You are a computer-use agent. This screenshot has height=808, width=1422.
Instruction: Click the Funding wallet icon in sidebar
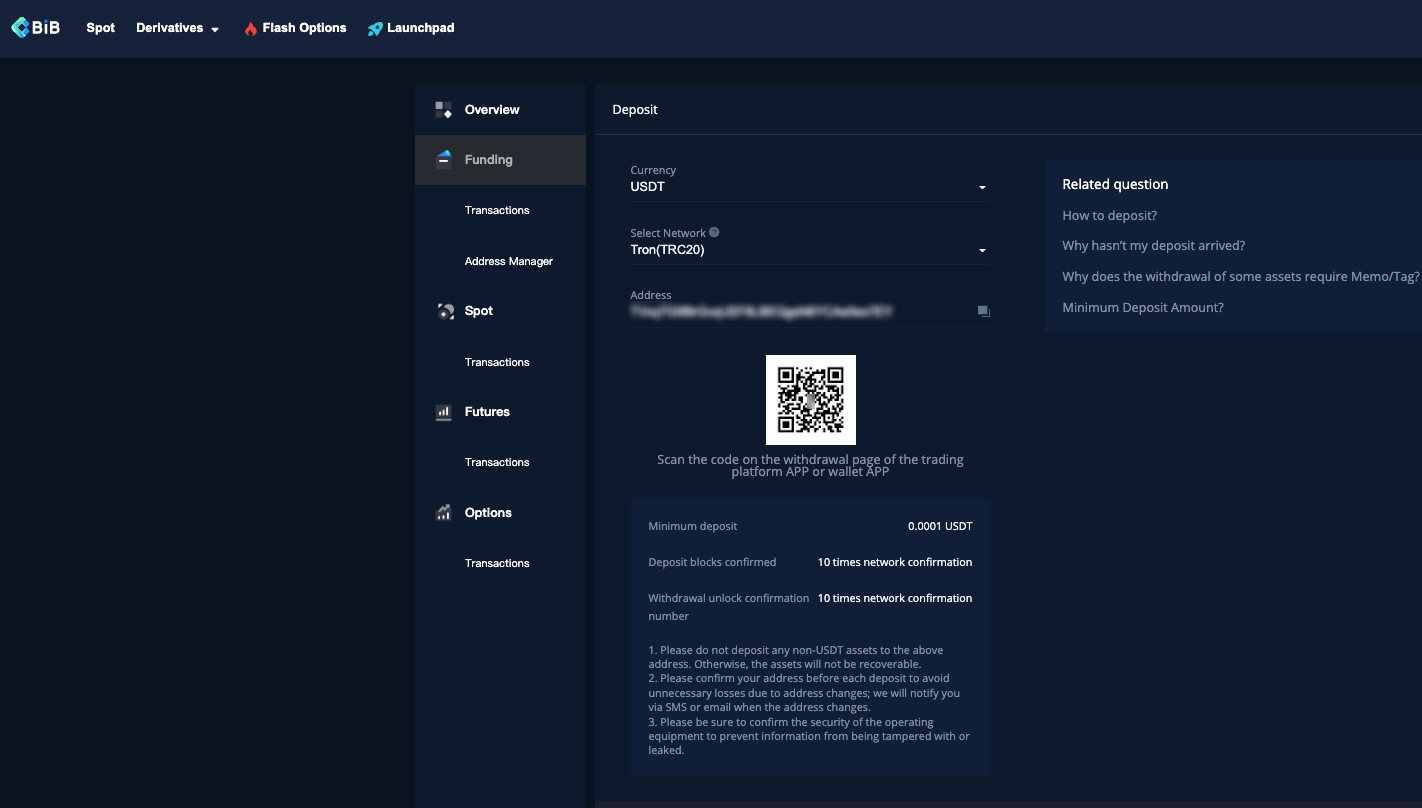[444, 159]
